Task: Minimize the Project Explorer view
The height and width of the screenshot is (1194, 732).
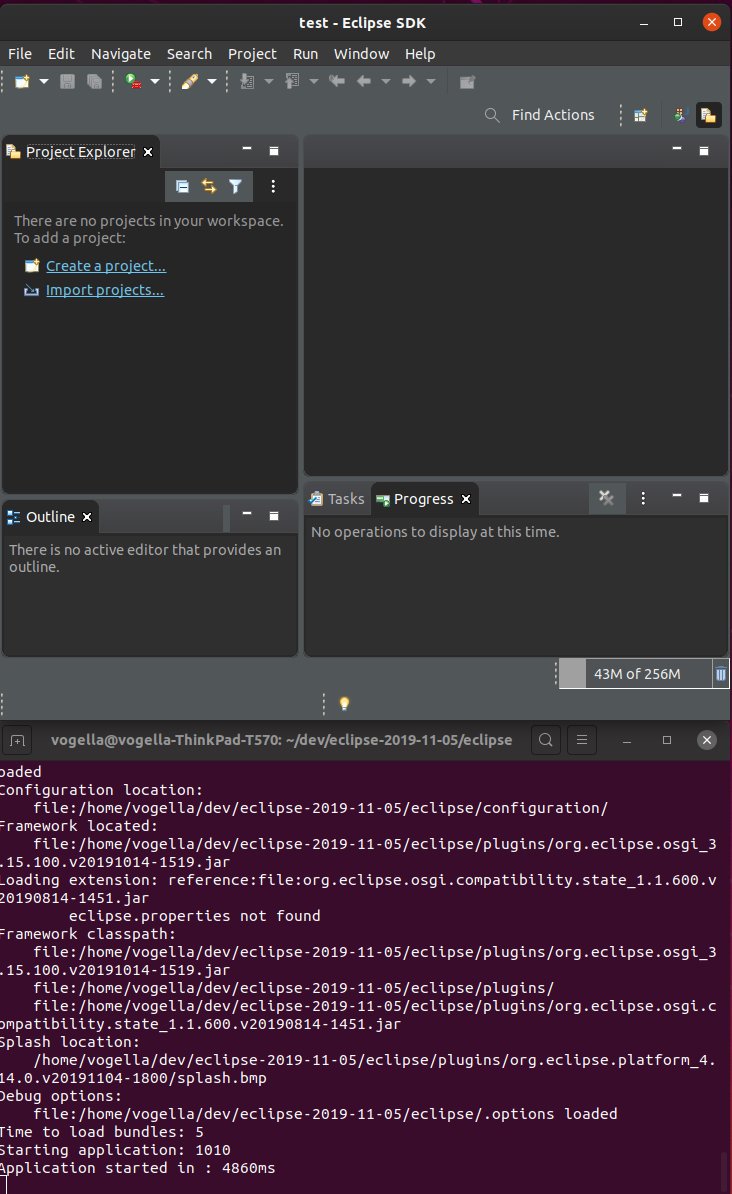Action: tap(247, 149)
